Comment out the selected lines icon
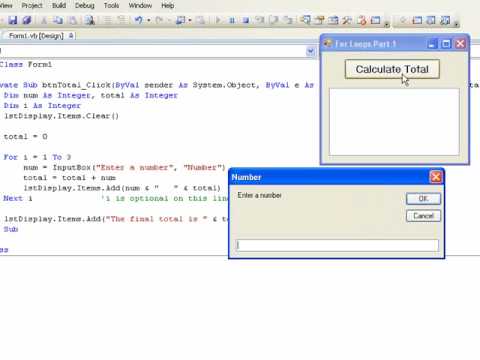Image resolution: width=480 pixels, height=360 pixels. pos(108,20)
